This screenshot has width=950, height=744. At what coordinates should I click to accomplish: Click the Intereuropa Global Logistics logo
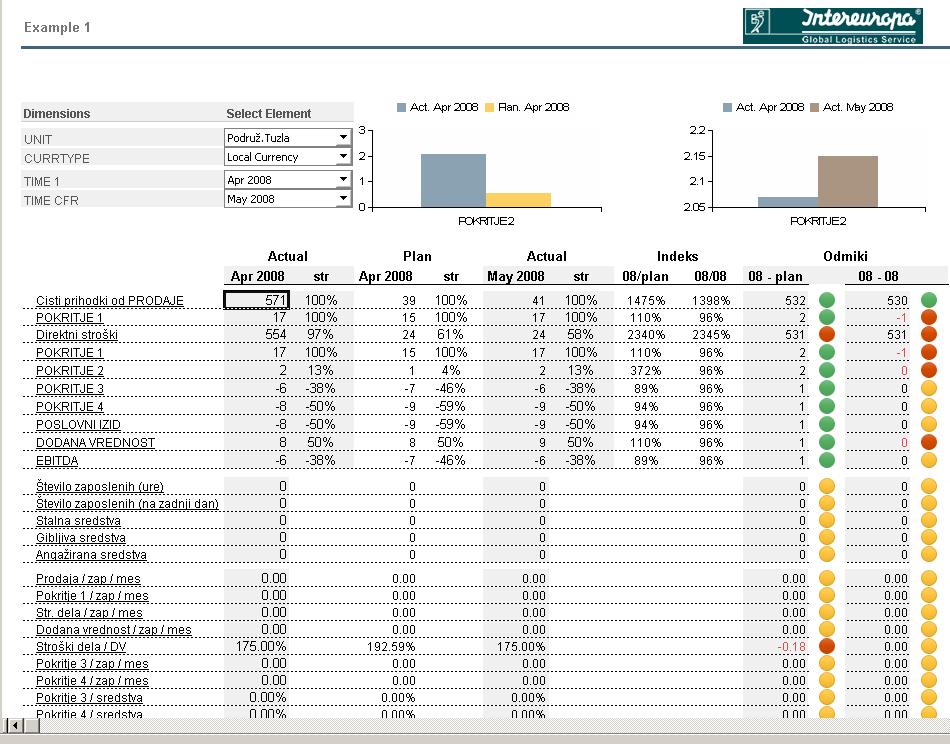pyautogui.click(x=832, y=26)
